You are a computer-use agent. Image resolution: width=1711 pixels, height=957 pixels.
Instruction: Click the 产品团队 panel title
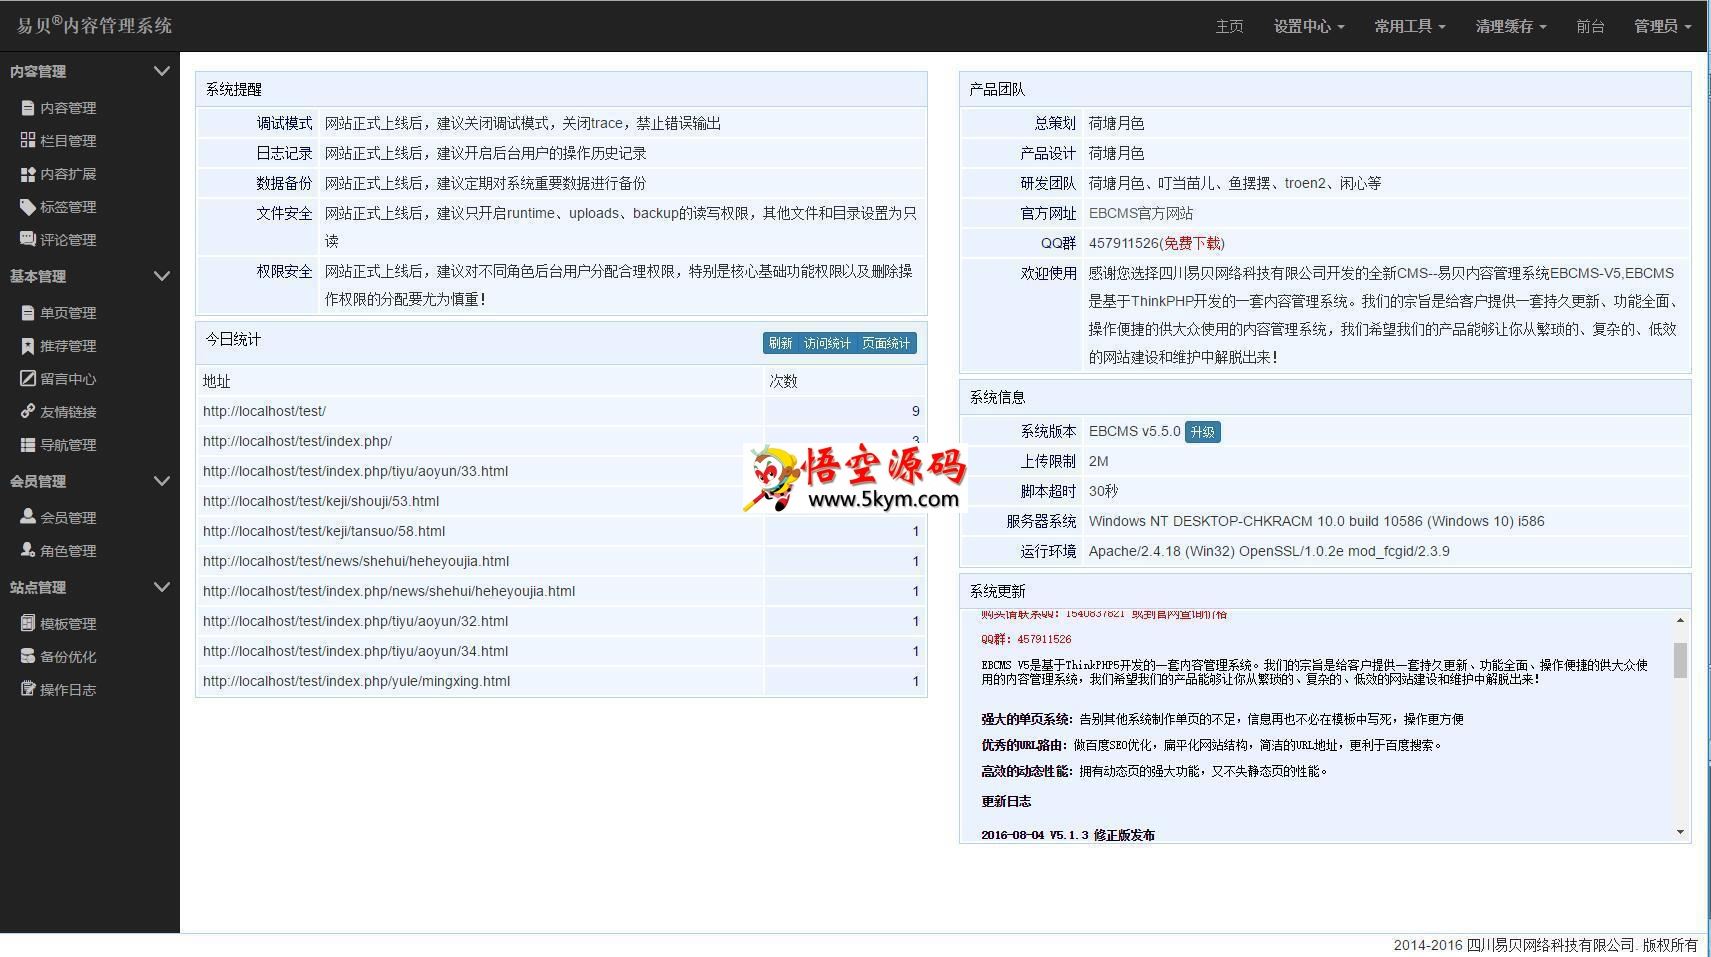997,89
